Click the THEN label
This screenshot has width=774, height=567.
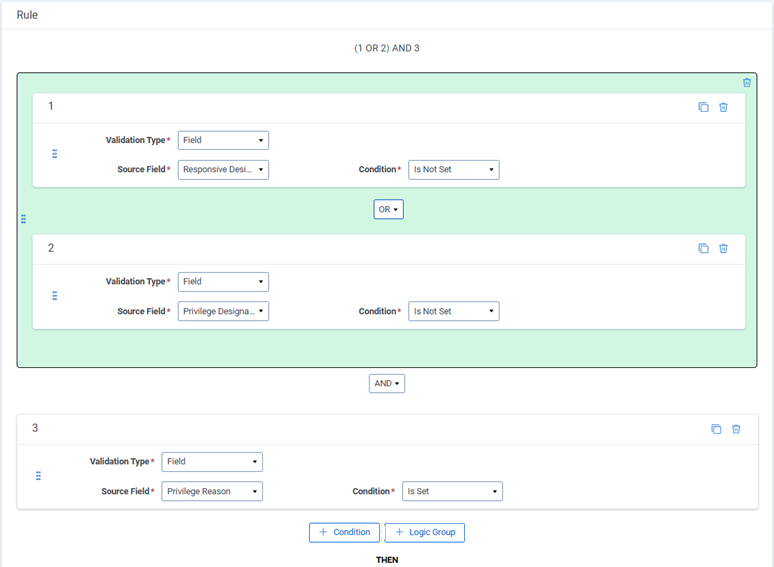pos(387,560)
